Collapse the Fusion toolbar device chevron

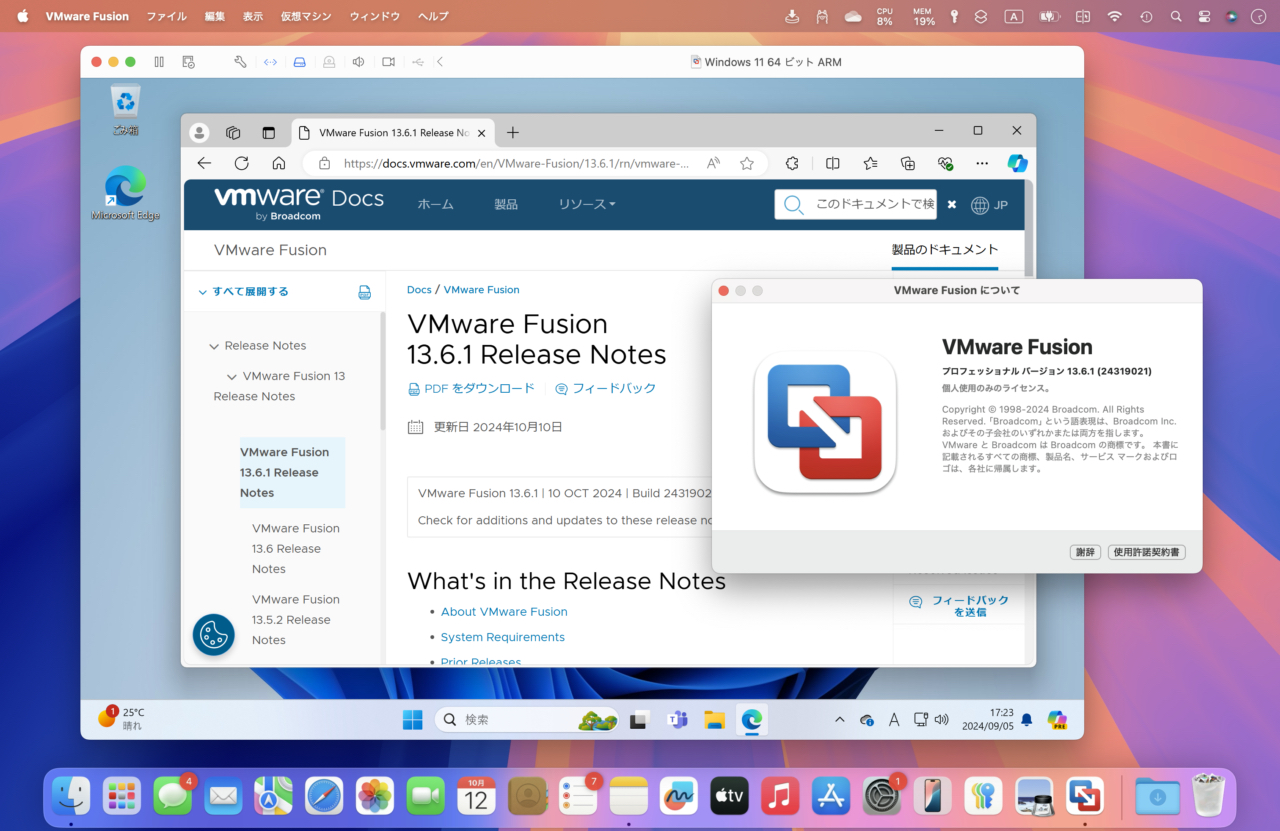point(440,62)
